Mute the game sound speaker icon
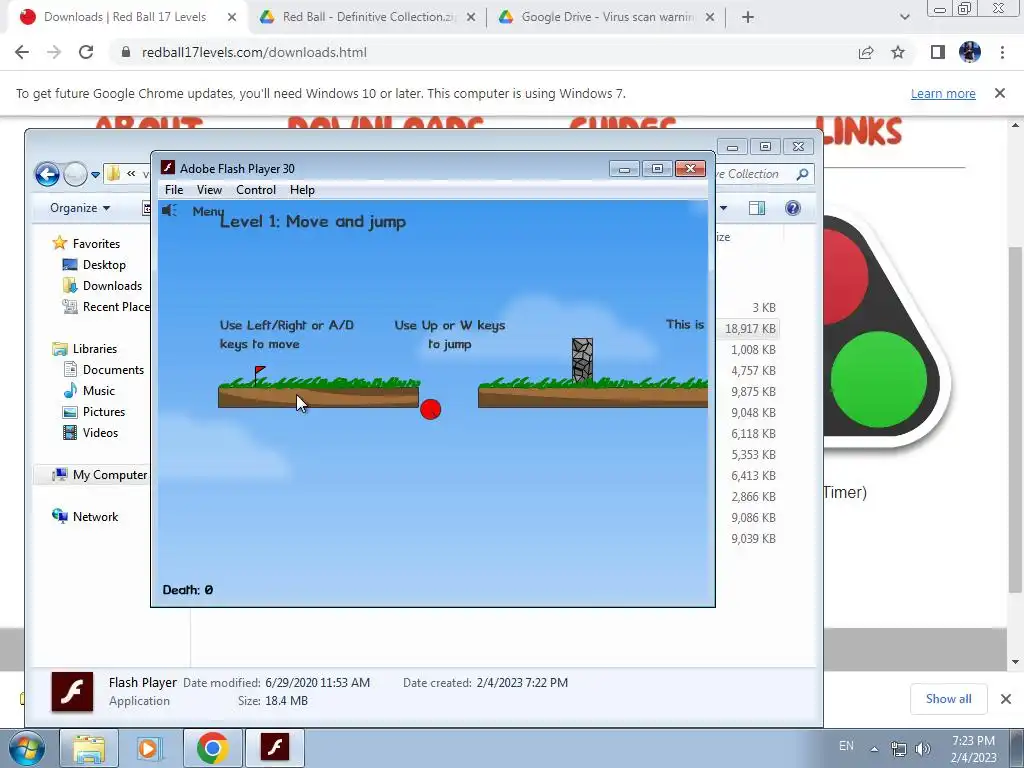Viewport: 1024px width, 768px height. pyautogui.click(x=169, y=210)
